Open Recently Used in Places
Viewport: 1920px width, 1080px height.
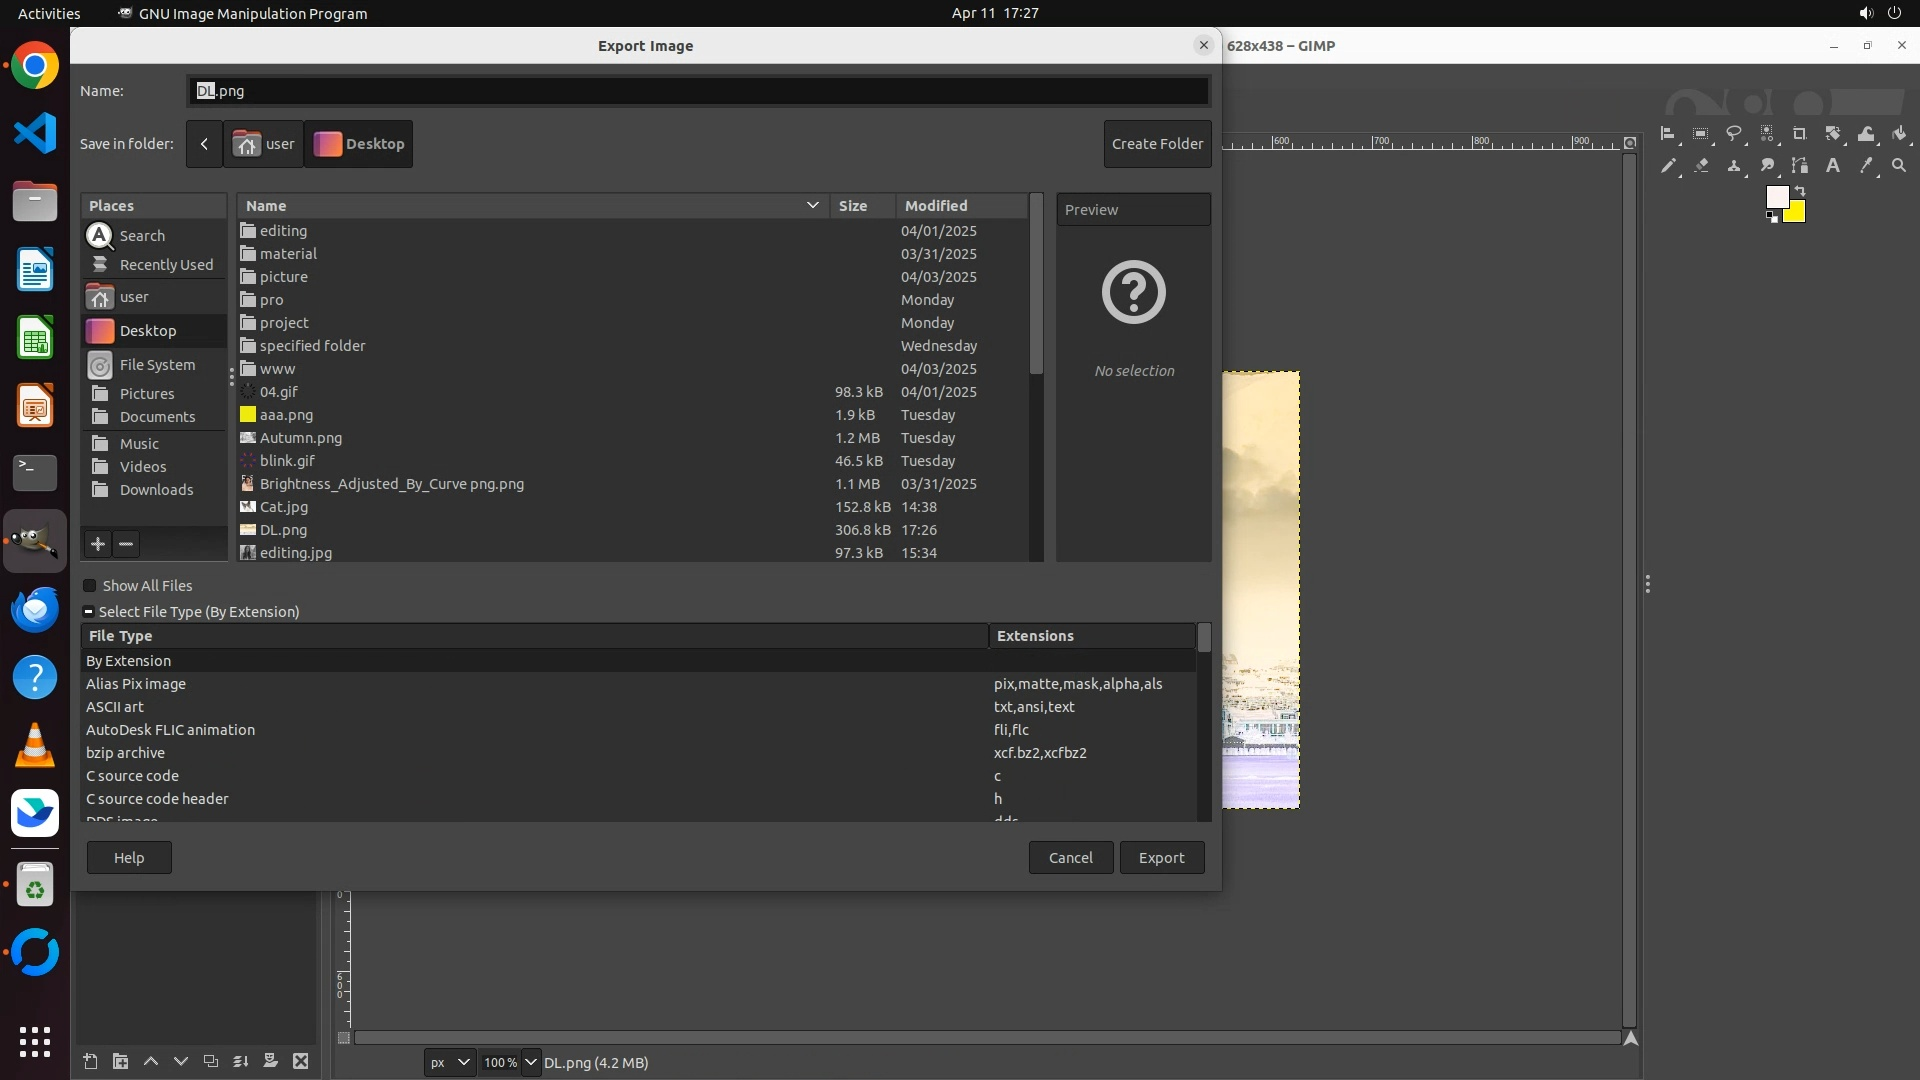[x=165, y=265]
